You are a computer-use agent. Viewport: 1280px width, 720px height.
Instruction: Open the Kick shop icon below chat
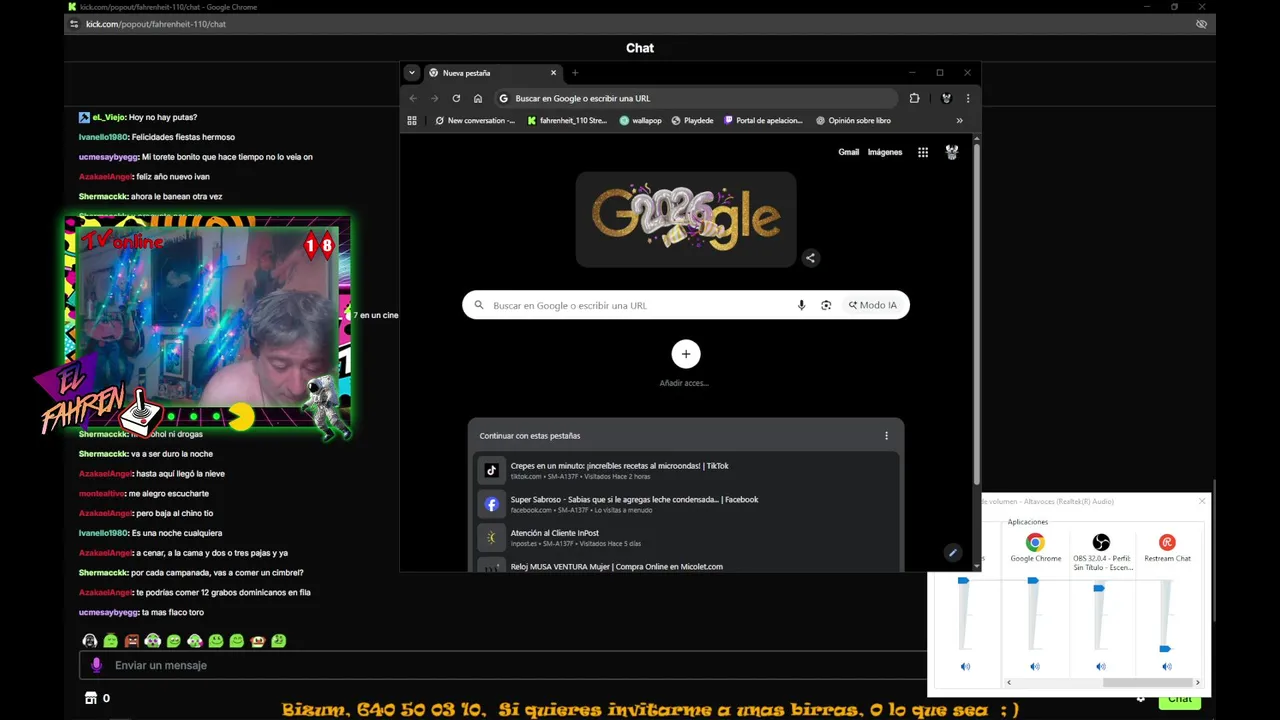(x=91, y=698)
